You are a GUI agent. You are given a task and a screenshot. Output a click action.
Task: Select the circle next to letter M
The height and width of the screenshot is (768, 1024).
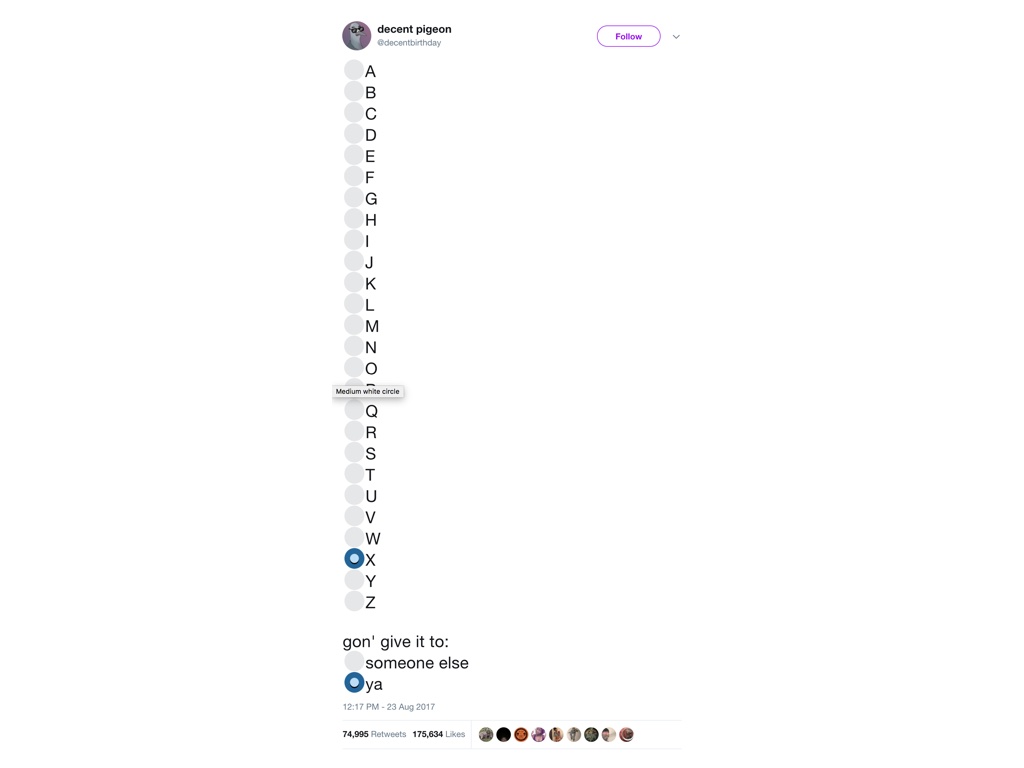point(354,325)
